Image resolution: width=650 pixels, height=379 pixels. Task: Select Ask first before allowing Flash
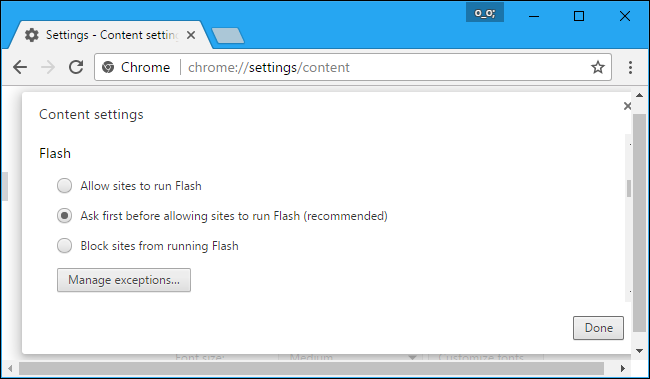tap(64, 216)
